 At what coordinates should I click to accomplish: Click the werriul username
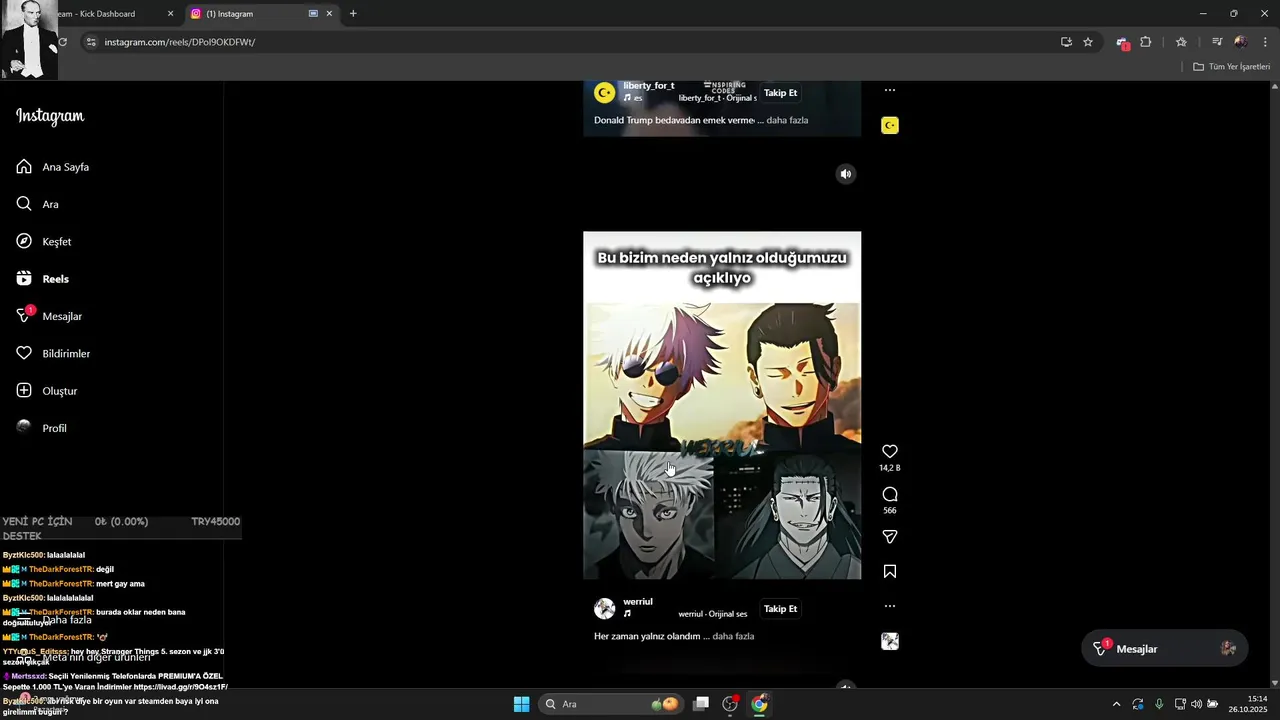click(638, 602)
